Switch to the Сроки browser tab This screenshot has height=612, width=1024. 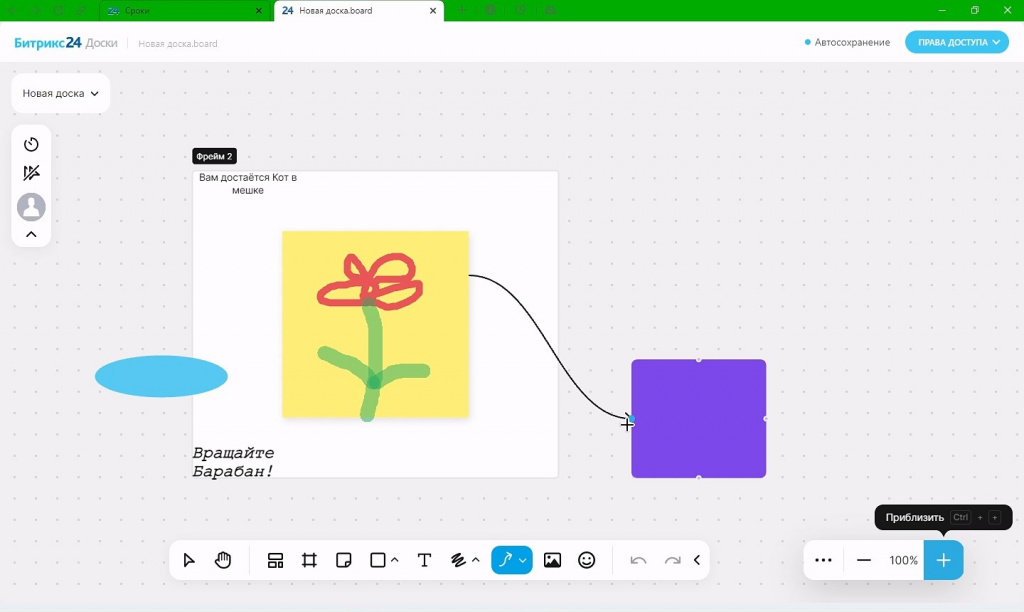click(x=185, y=10)
